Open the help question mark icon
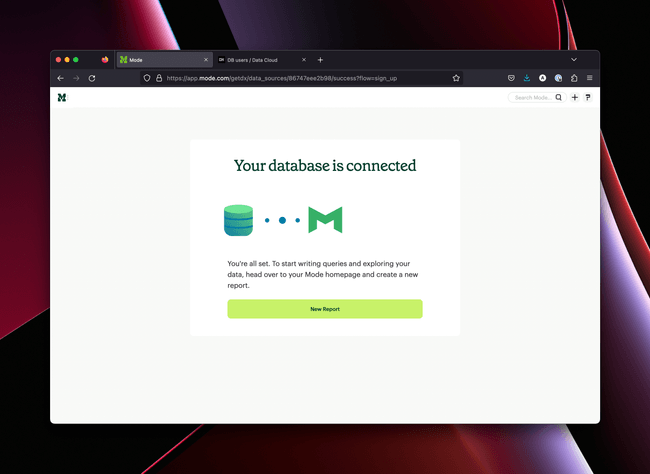Screen dimensions: 650x474 588,98
